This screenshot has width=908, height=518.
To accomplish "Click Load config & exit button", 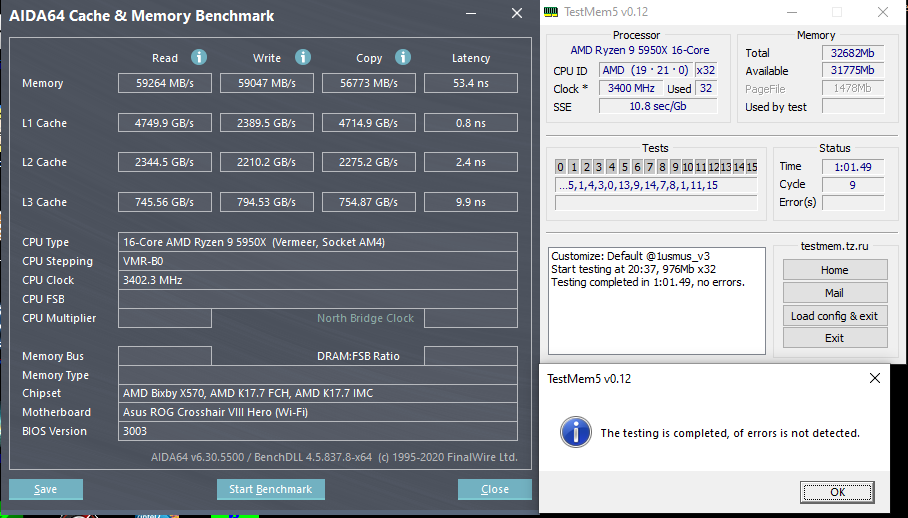I will [835, 316].
